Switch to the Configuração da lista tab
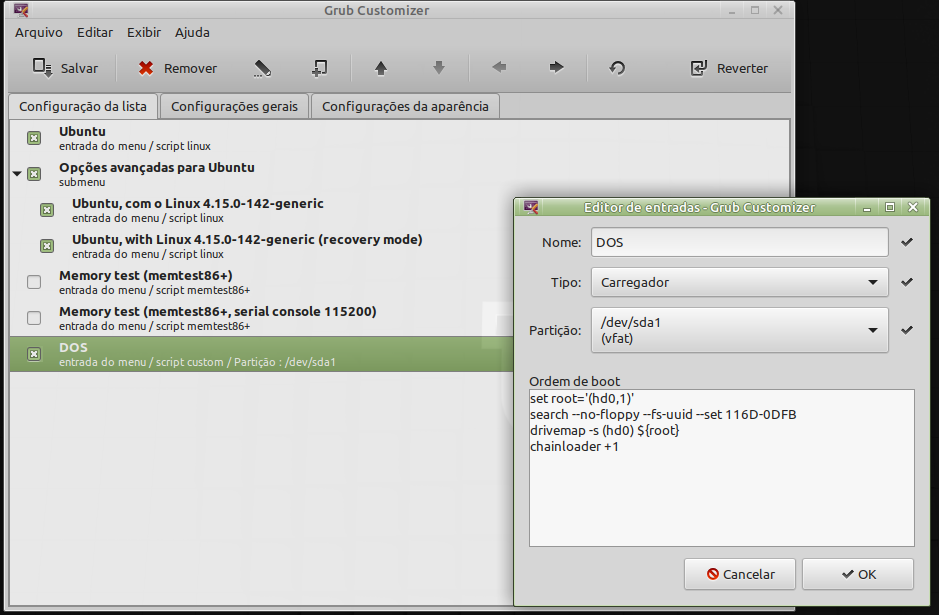939x615 pixels. tap(83, 106)
